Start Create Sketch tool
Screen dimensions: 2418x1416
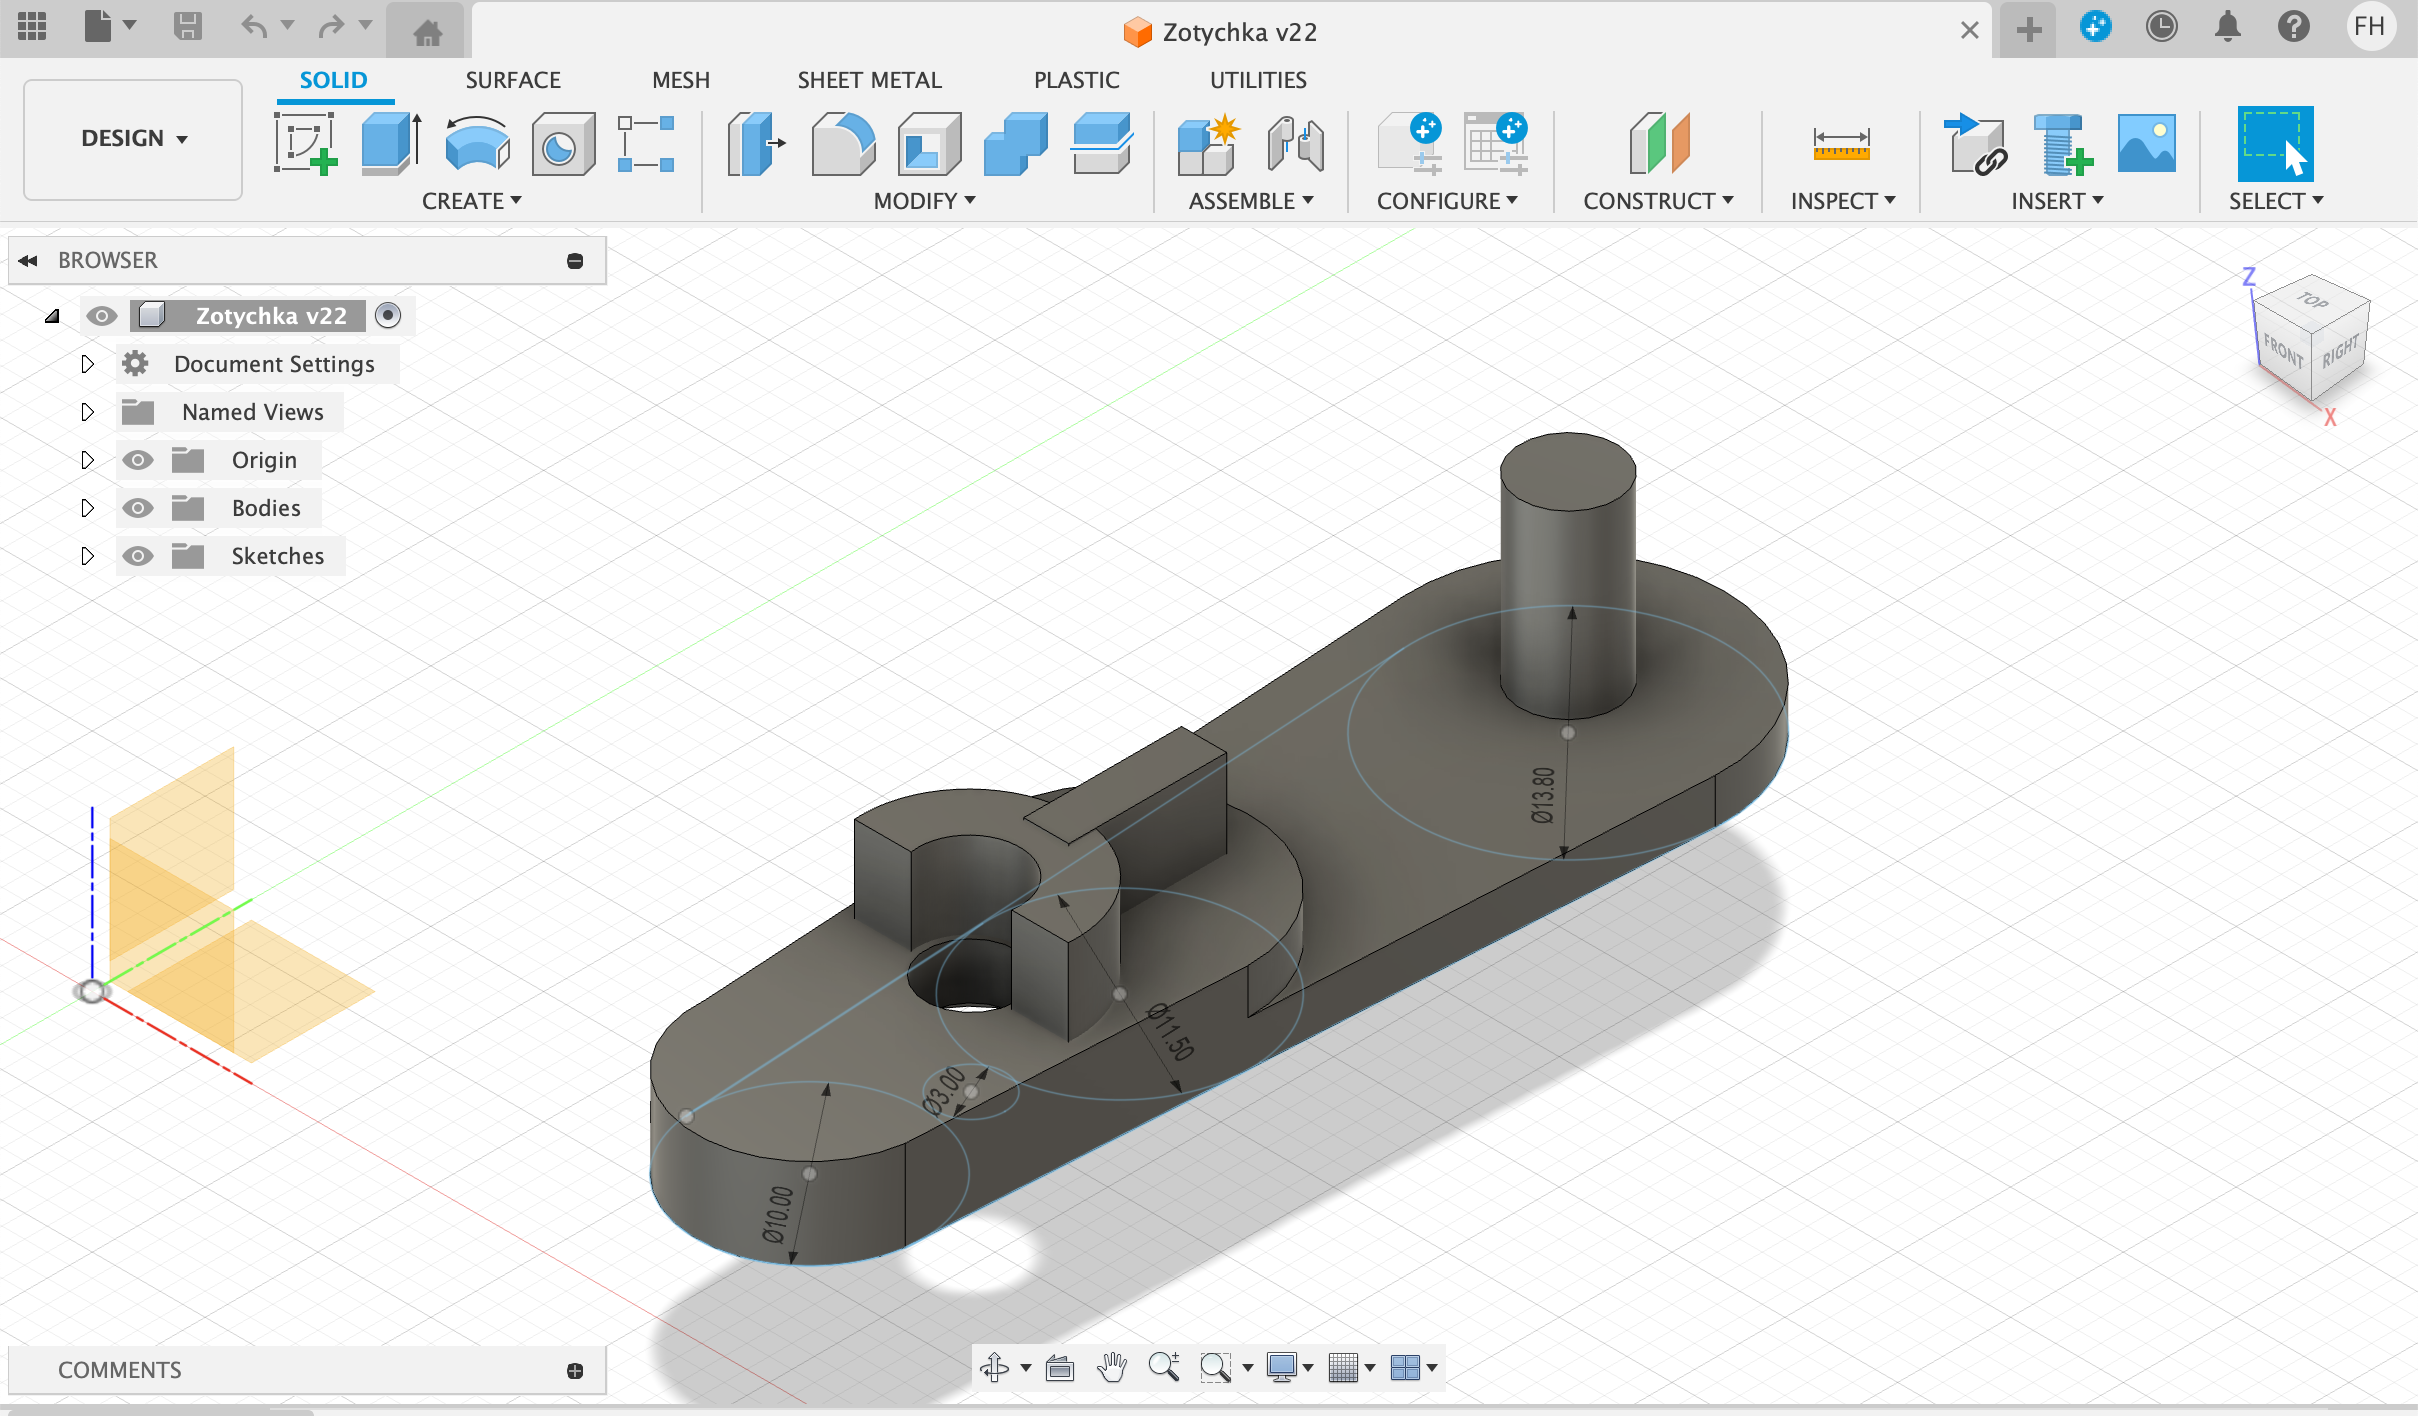pyautogui.click(x=306, y=144)
